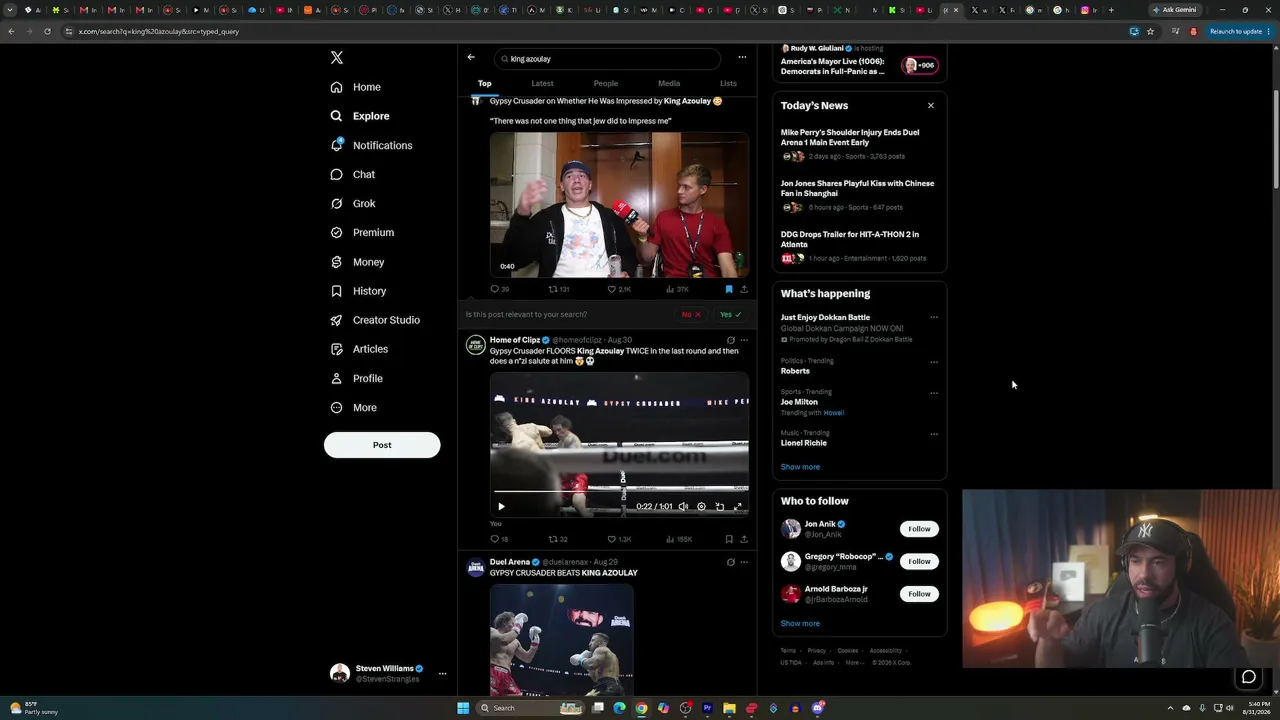Expand the More menu in the sidebar
This screenshot has height=720, width=1280.
click(354, 408)
